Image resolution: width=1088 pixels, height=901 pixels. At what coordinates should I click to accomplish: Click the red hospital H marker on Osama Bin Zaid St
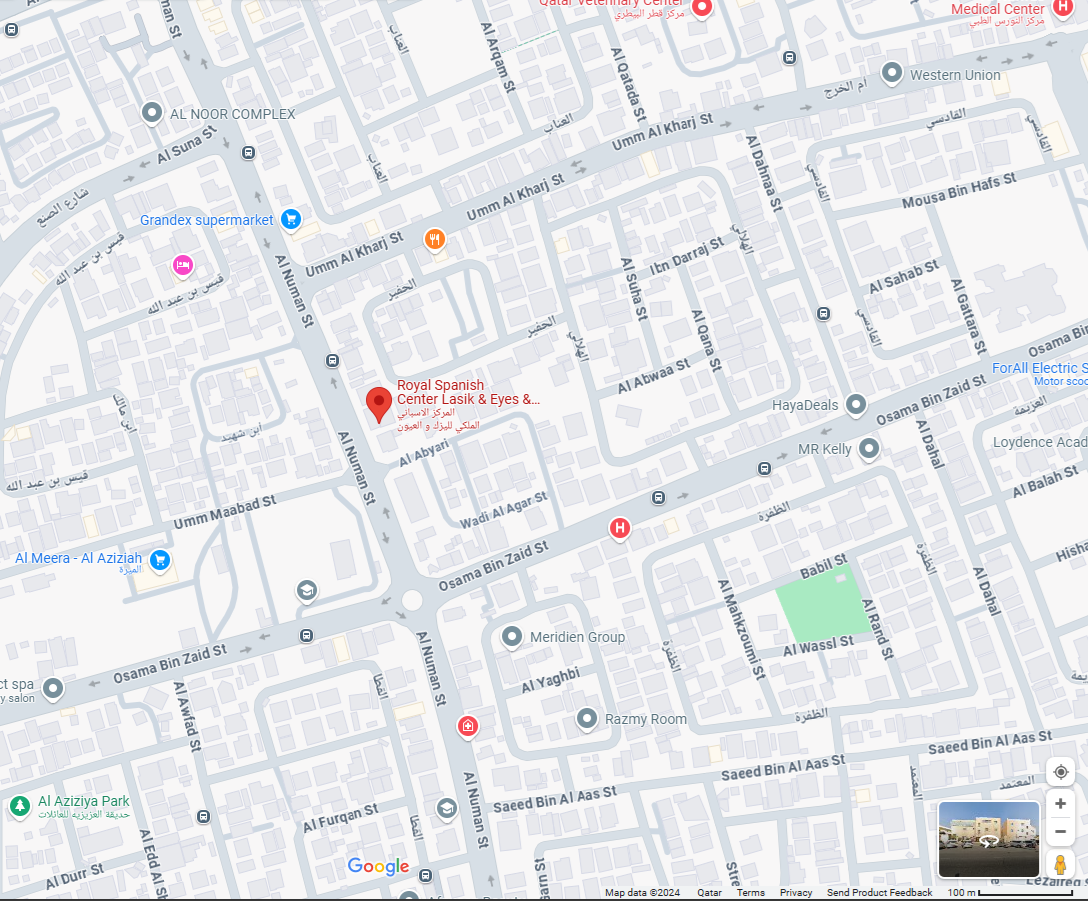620,529
